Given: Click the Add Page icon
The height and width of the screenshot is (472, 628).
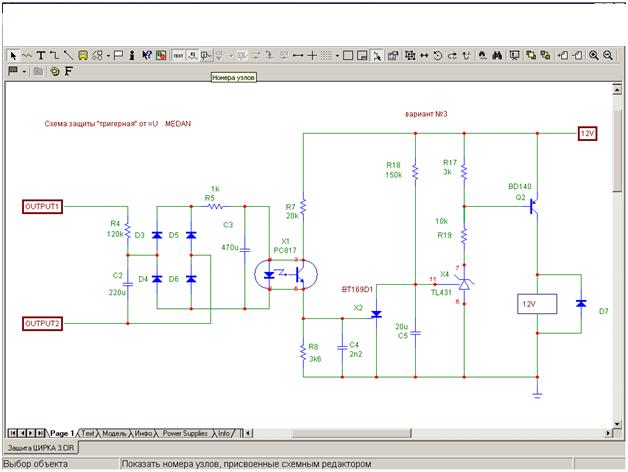Looking at the screenshot, I should (x=563, y=56).
